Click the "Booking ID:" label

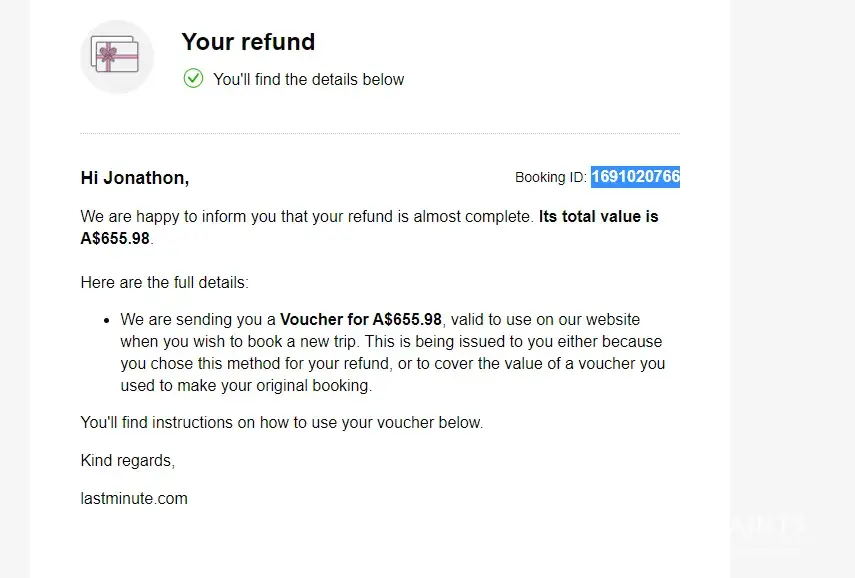(x=550, y=178)
